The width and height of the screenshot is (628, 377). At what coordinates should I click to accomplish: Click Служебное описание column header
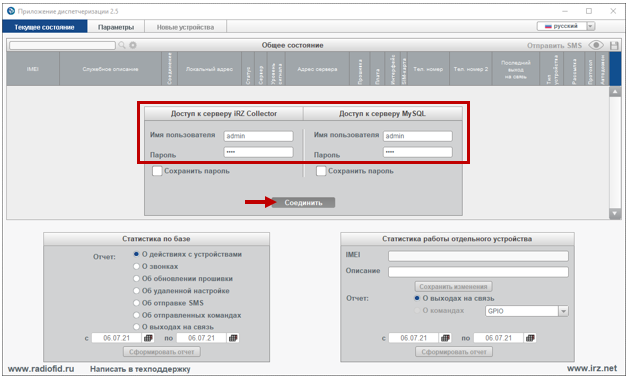click(x=110, y=69)
